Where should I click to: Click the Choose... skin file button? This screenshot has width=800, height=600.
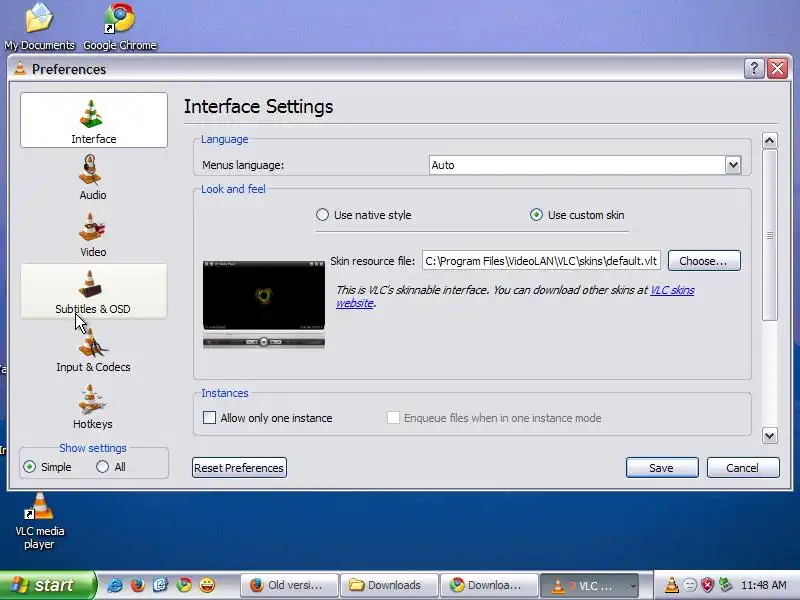(x=704, y=261)
